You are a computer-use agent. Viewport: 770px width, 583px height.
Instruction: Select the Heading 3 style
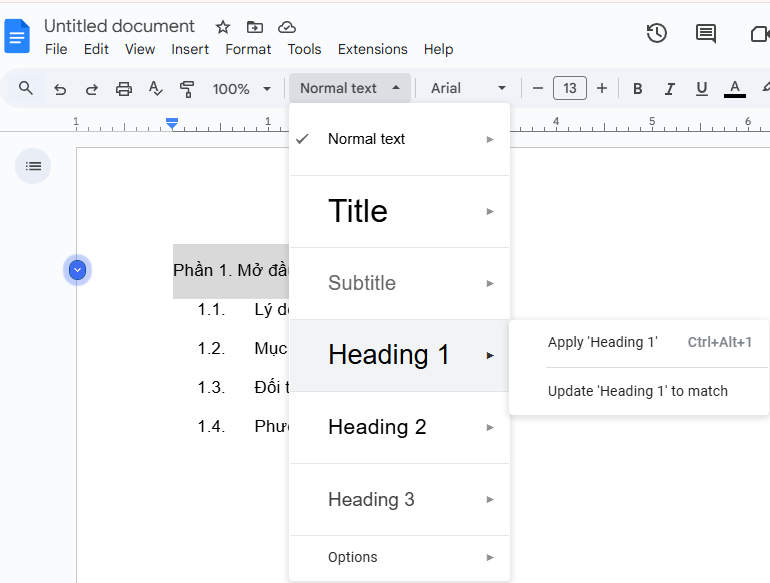(399, 500)
